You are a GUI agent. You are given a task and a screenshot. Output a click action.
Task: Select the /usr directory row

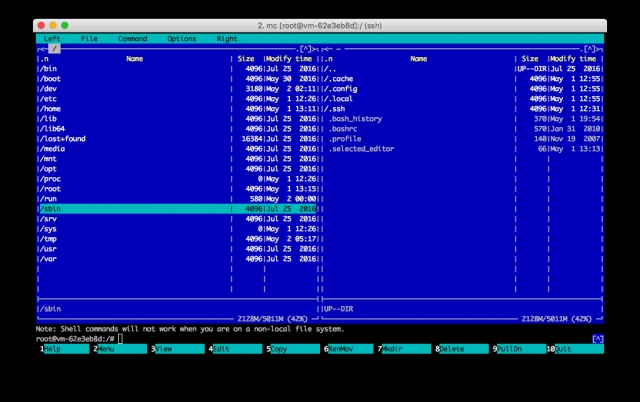(178, 249)
